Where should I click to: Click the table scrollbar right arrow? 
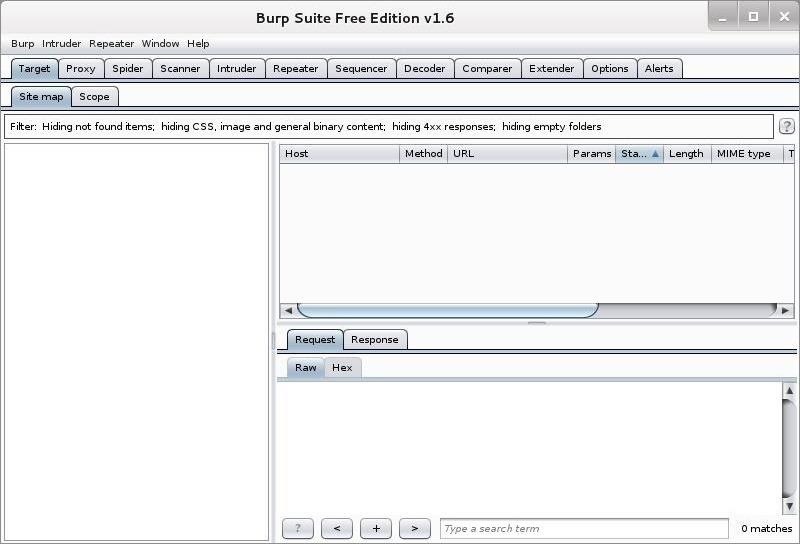click(785, 310)
